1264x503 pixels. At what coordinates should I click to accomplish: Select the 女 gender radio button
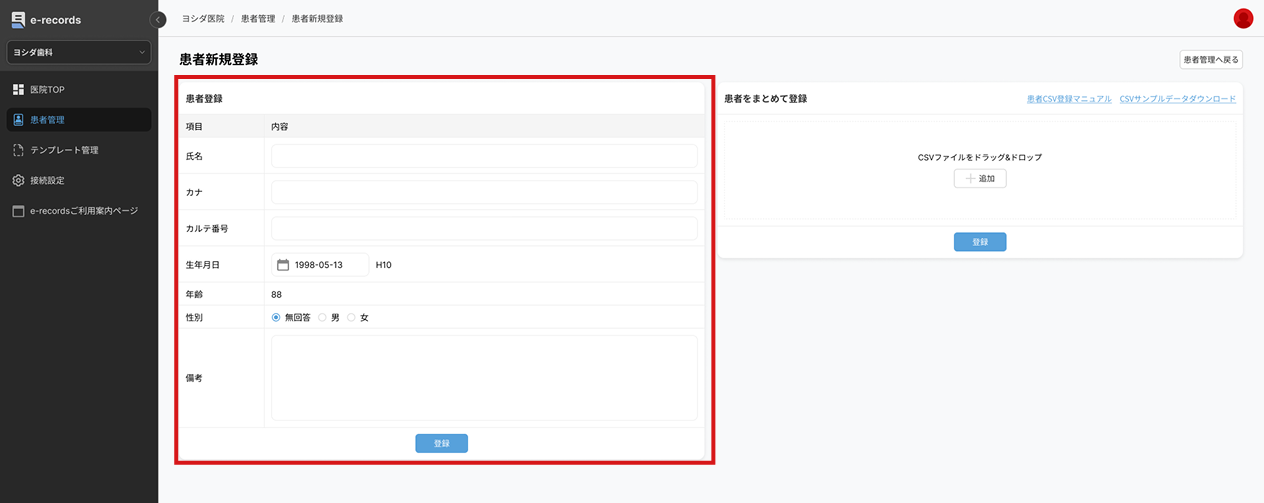(x=351, y=317)
